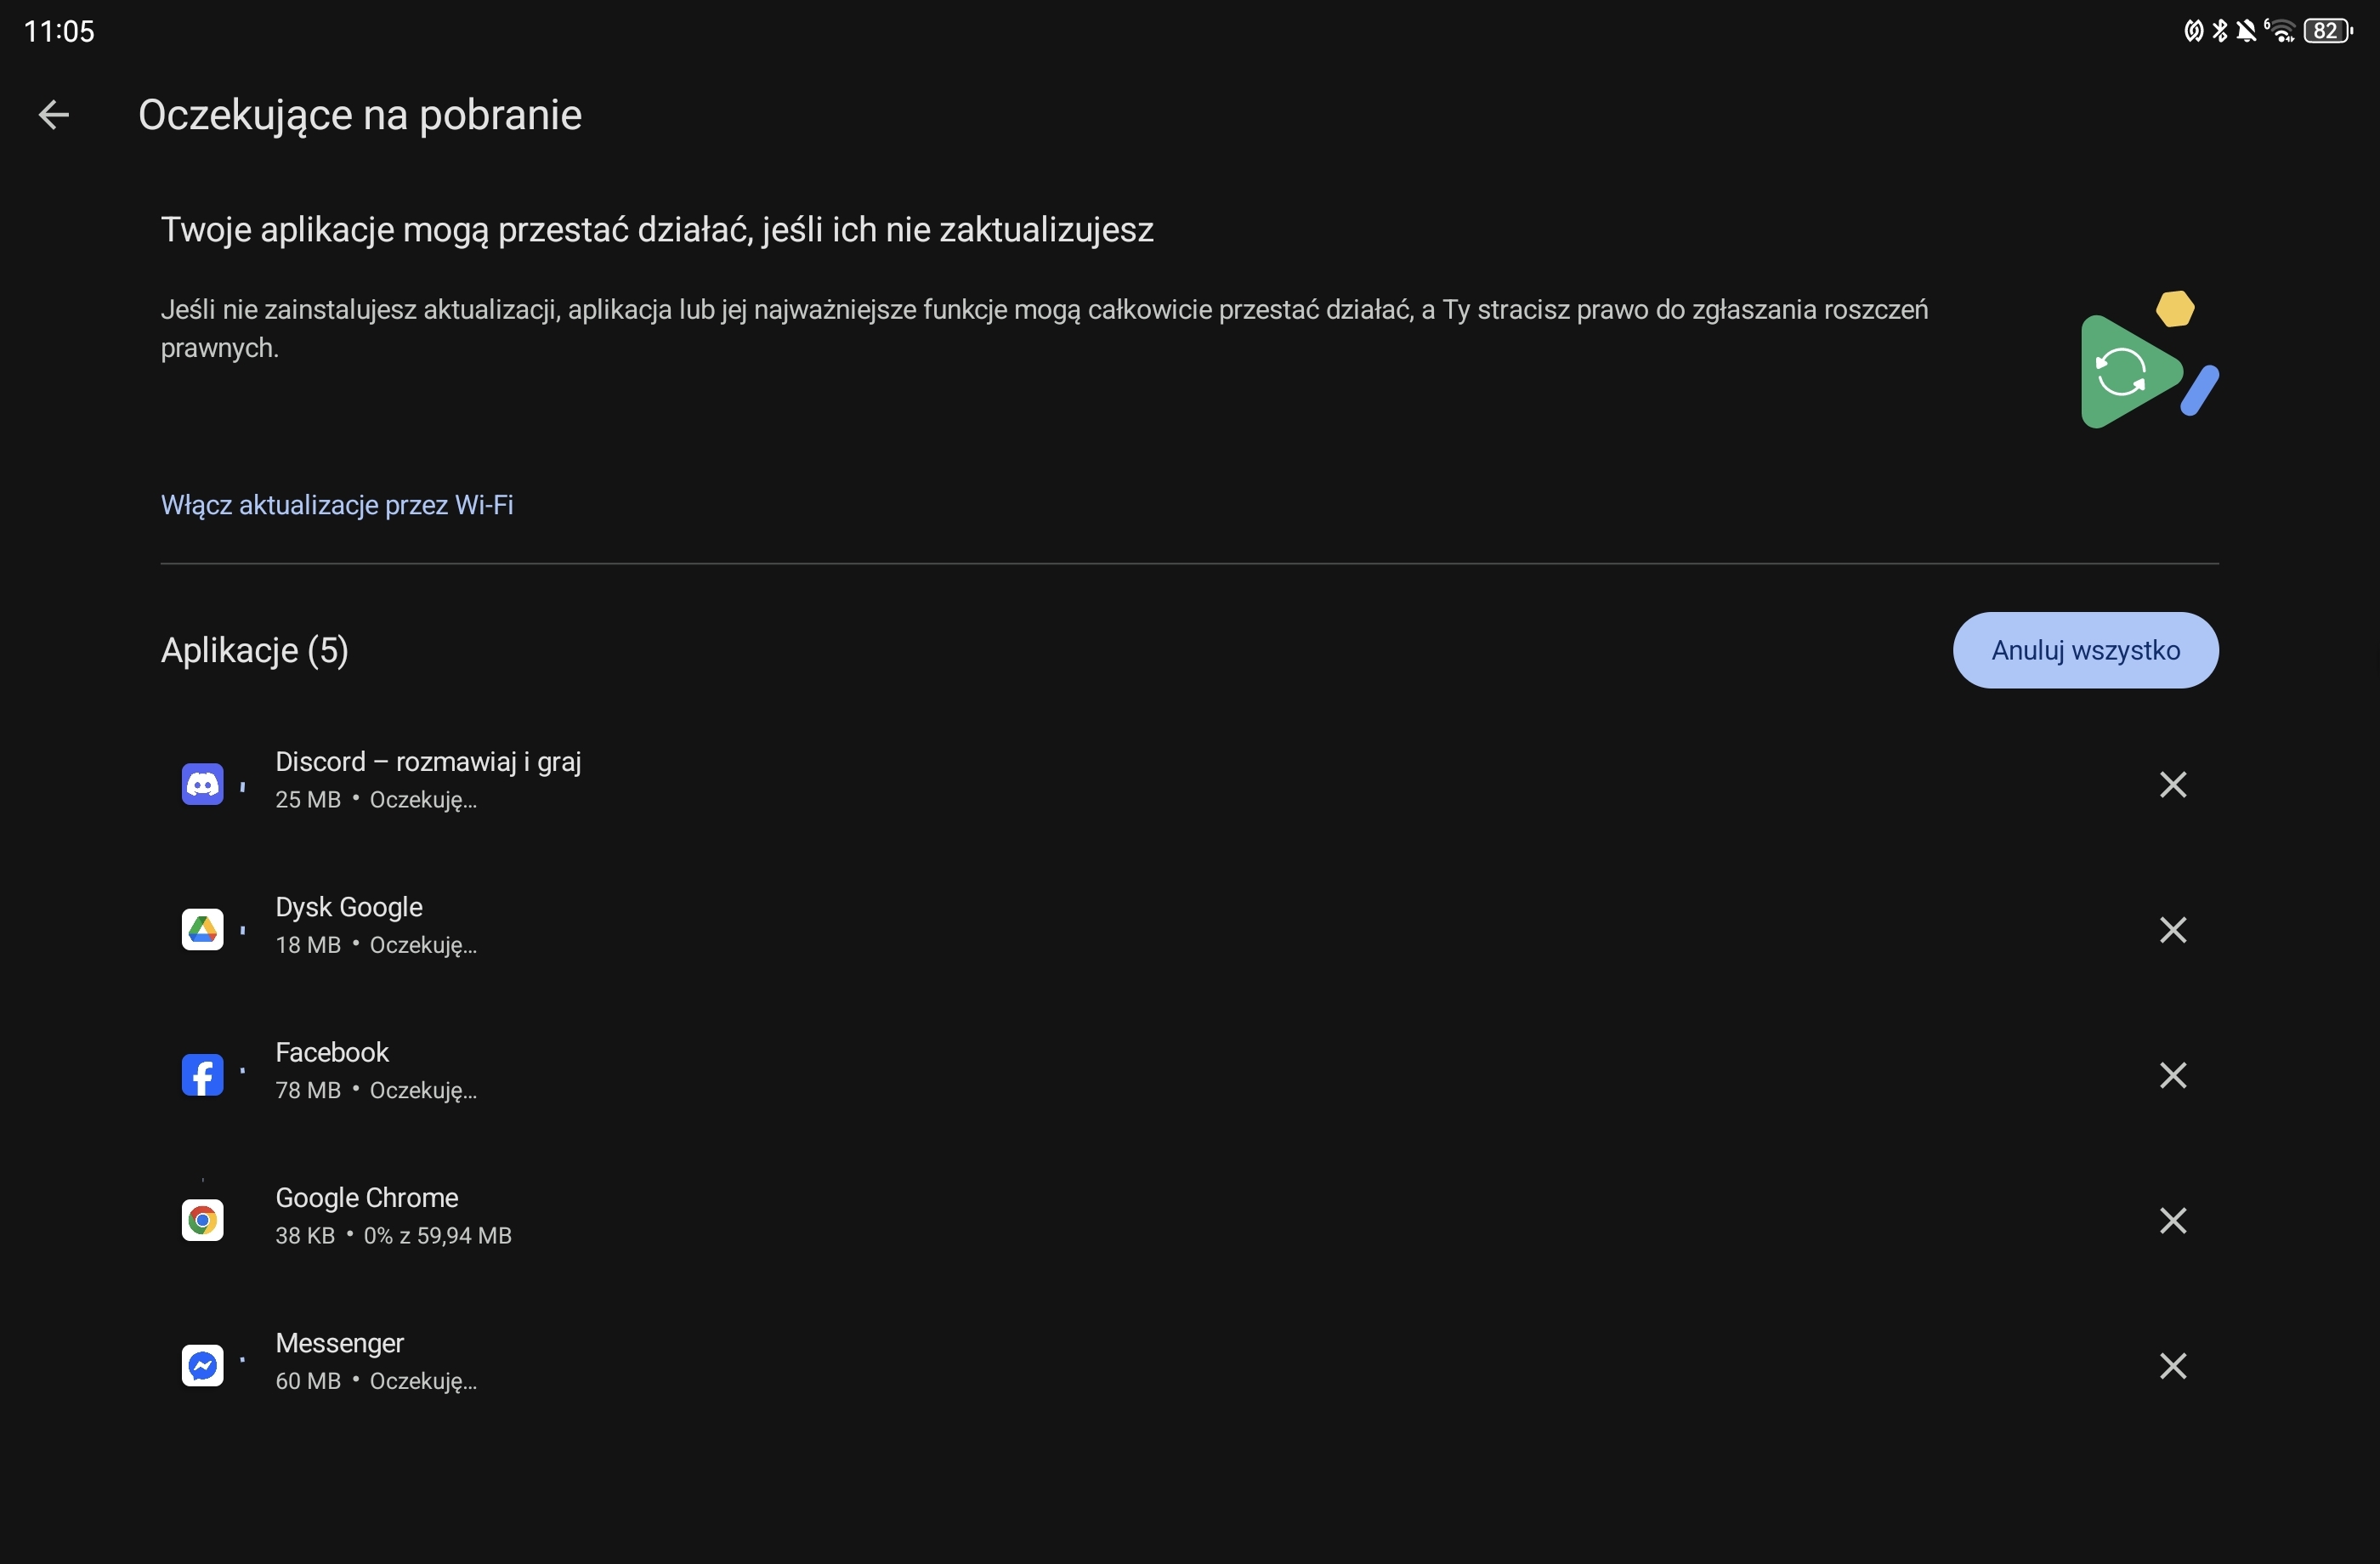Viewport: 2380px width, 1564px height.
Task: Tap the Aplikacje (5) heading
Action: click(255, 650)
